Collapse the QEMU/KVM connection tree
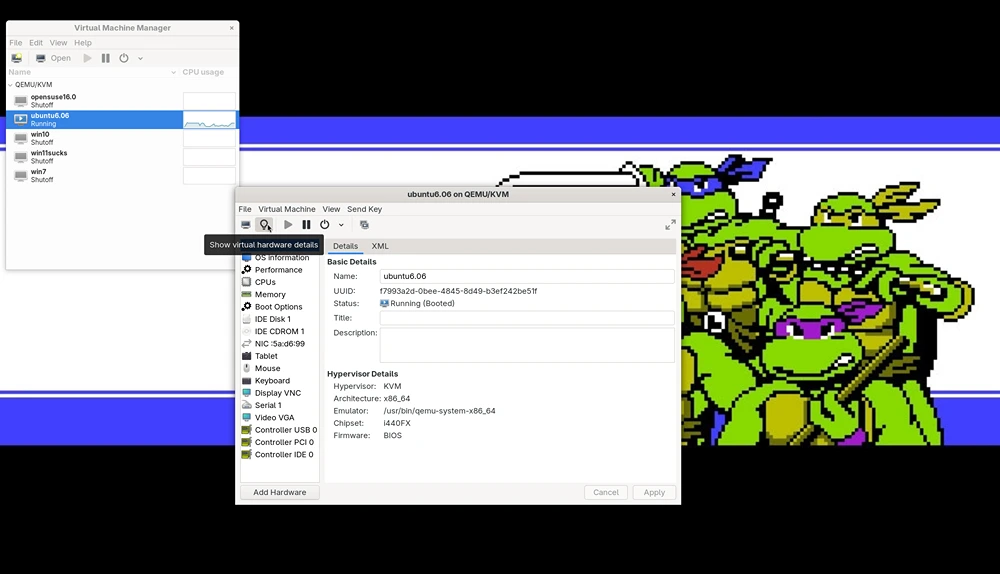Viewport: 1000px width, 574px height. tap(10, 84)
